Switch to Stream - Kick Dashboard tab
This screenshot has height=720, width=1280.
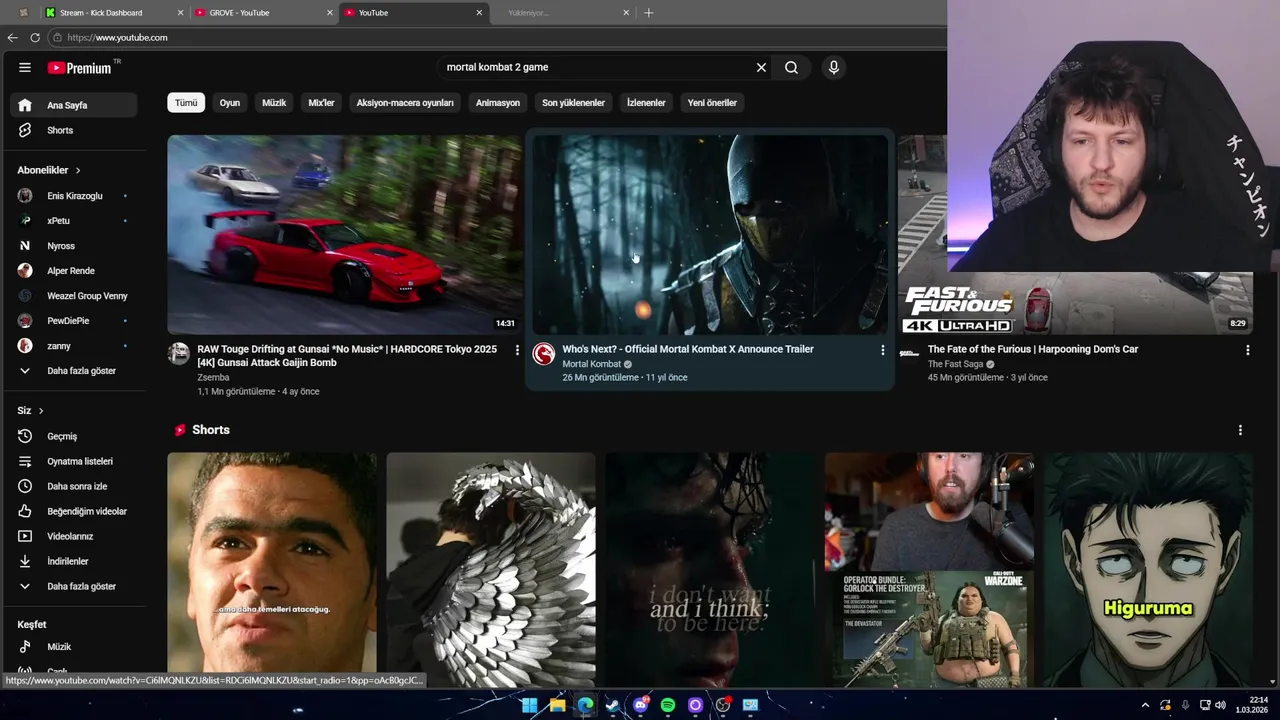click(x=114, y=13)
